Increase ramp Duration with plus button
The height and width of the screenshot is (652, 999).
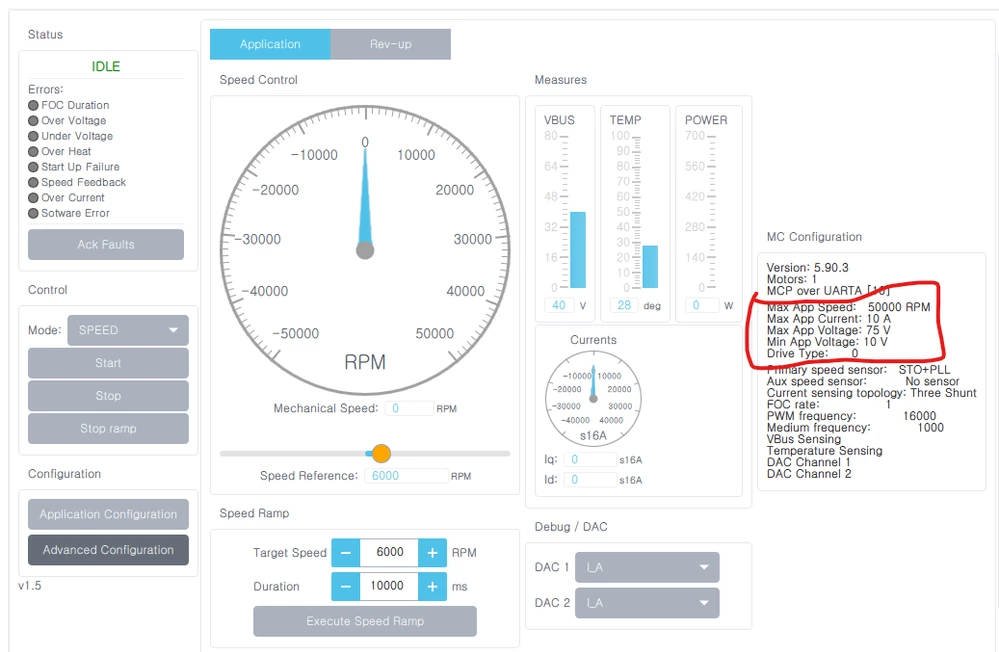(x=432, y=586)
